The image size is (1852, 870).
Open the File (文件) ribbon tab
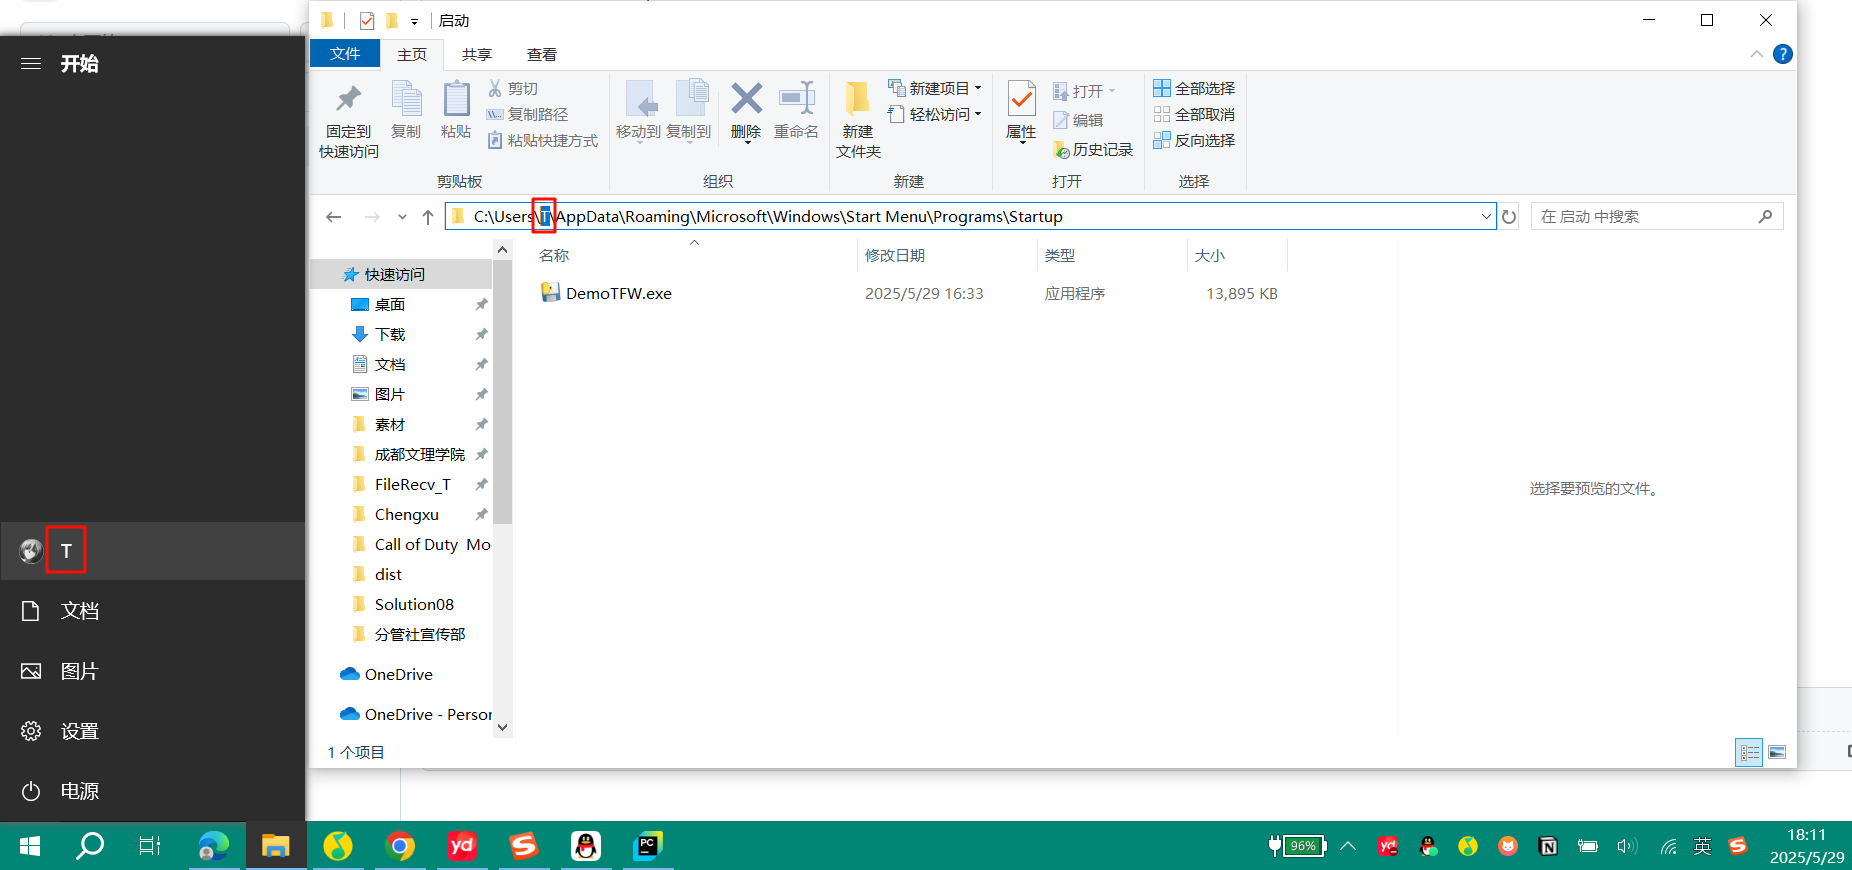tap(345, 54)
